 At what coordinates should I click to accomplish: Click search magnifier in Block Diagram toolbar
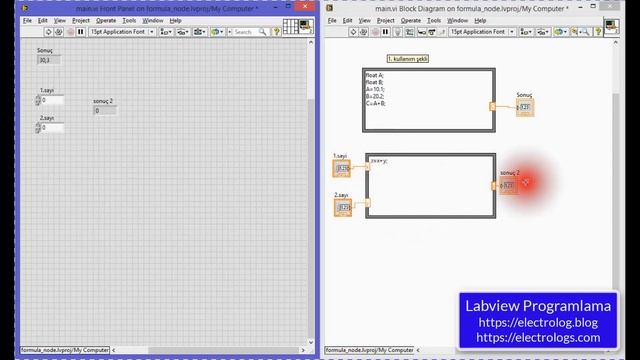point(585,32)
